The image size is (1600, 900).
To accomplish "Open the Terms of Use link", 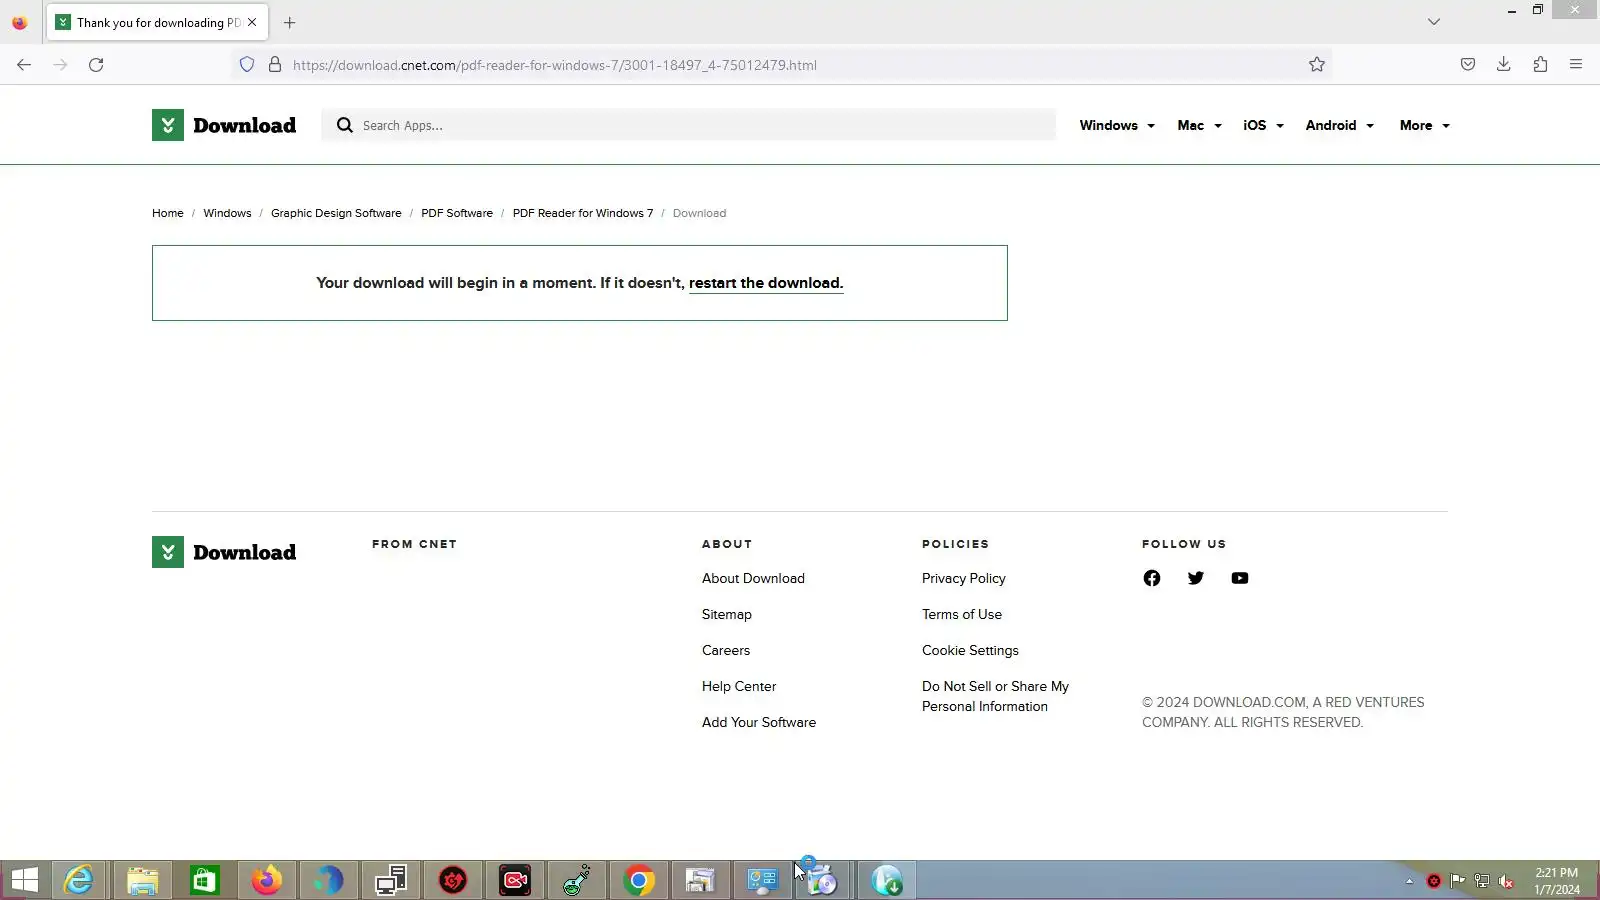I will [962, 614].
